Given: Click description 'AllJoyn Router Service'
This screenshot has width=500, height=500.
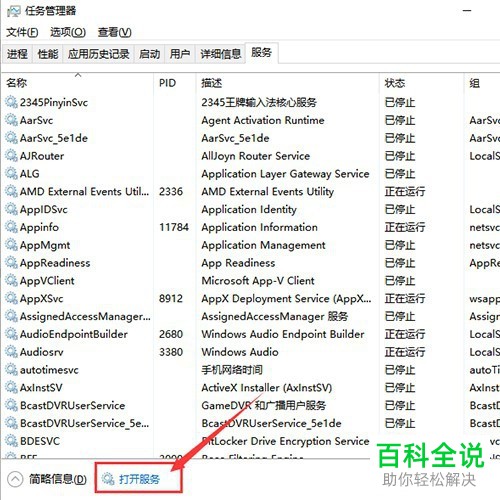Looking at the screenshot, I should point(256,156).
